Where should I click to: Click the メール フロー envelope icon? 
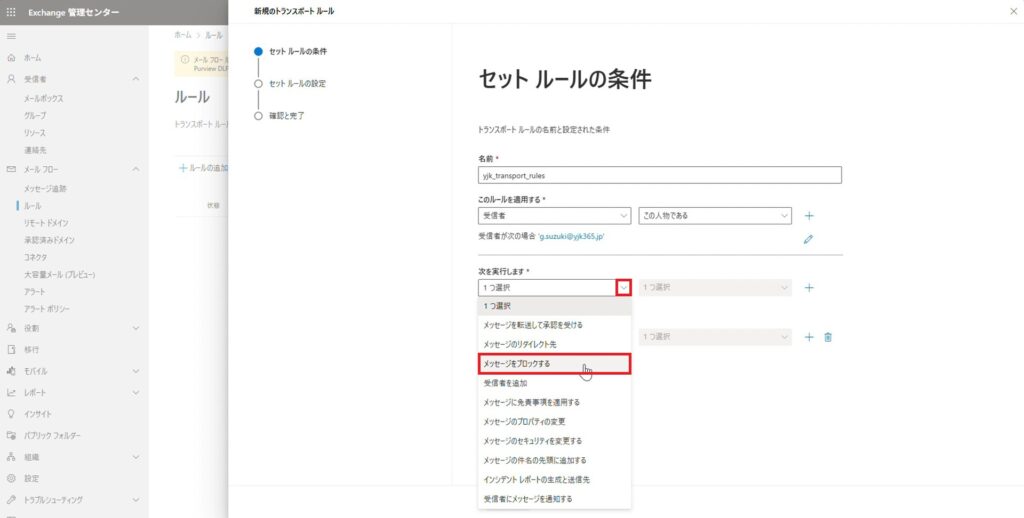[x=11, y=169]
